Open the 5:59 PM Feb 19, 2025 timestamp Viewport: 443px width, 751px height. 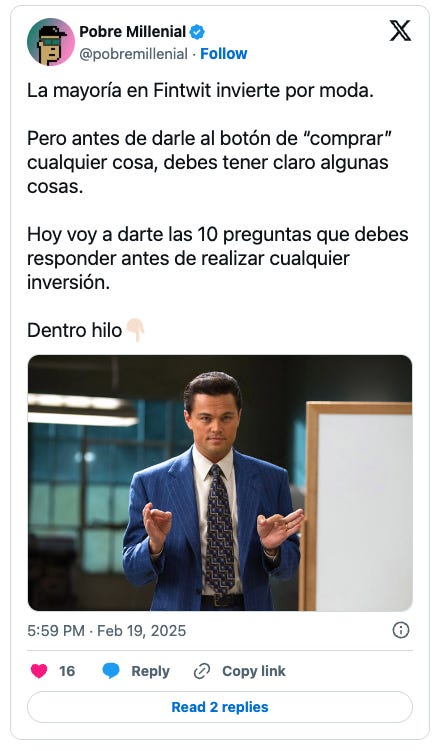tap(106, 630)
